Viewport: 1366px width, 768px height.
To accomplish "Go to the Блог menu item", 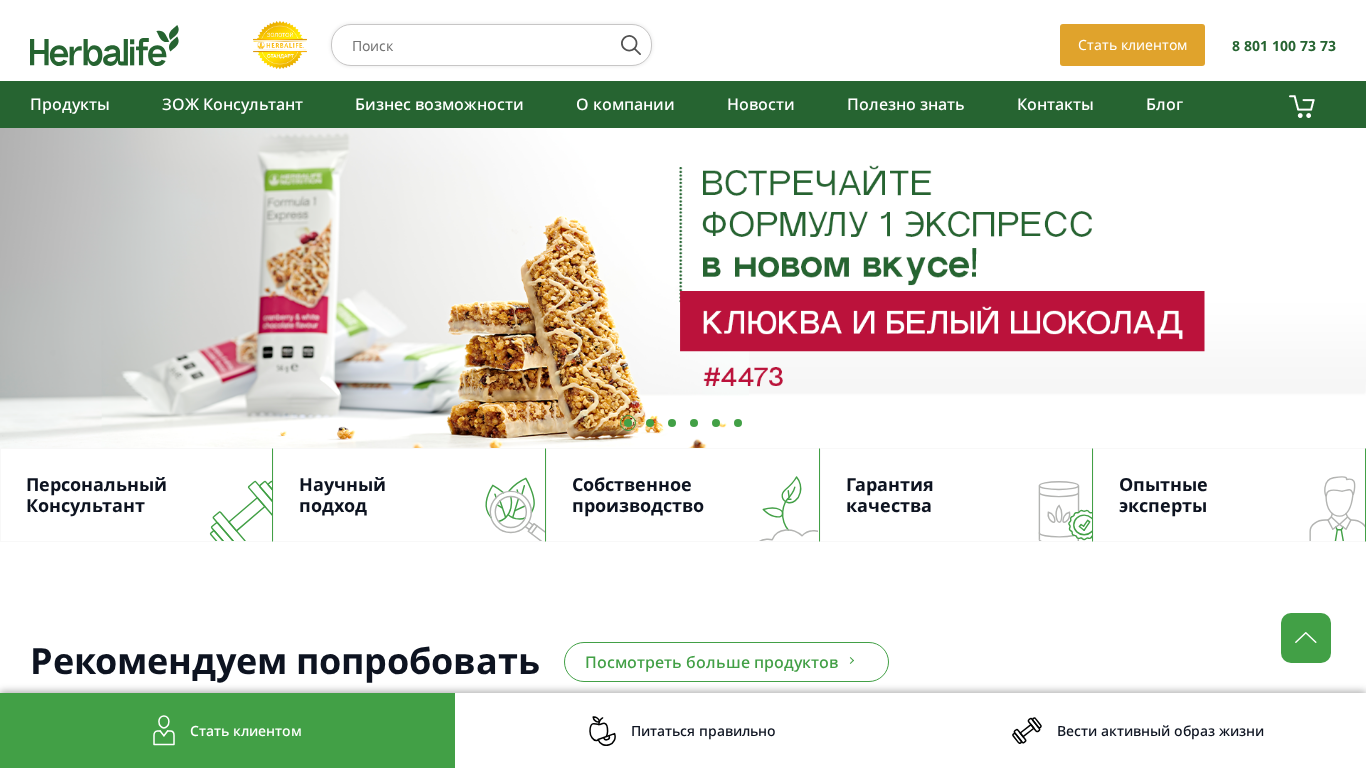I will pyautogui.click(x=1164, y=104).
